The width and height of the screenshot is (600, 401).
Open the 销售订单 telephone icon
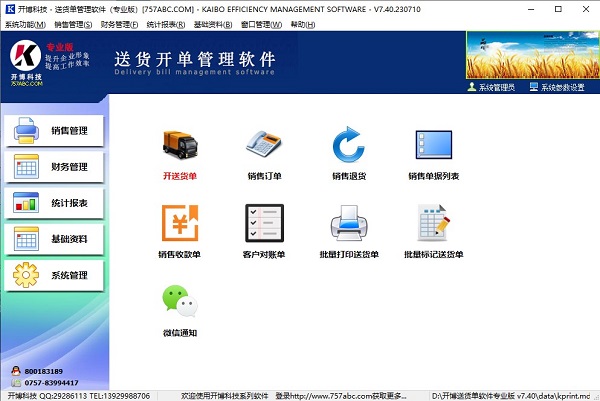[x=264, y=144]
